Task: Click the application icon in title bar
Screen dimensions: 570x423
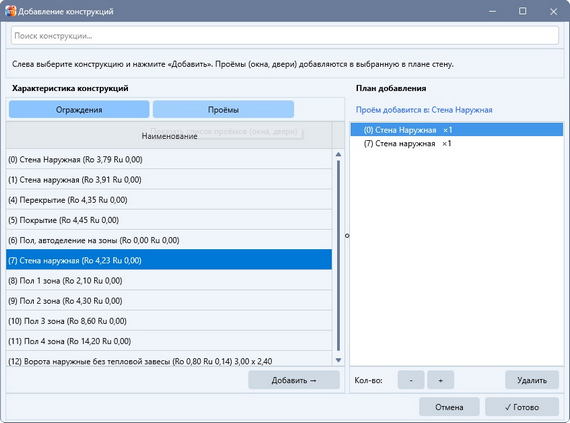Action: point(11,11)
